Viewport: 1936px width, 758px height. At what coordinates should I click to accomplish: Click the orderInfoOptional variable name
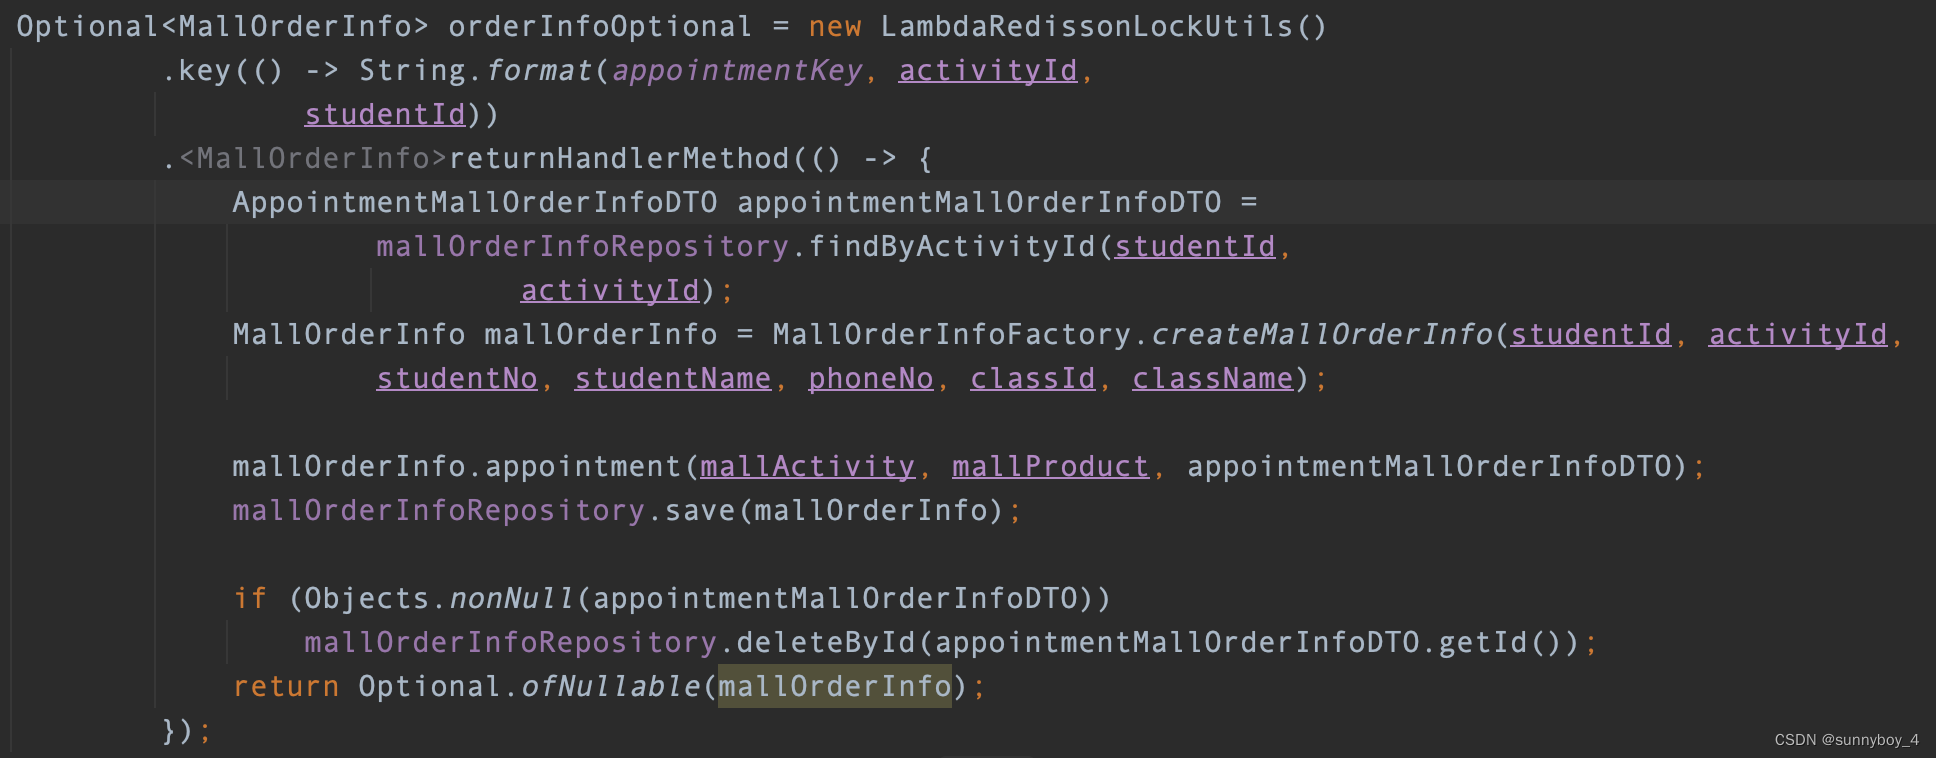[x=600, y=26]
